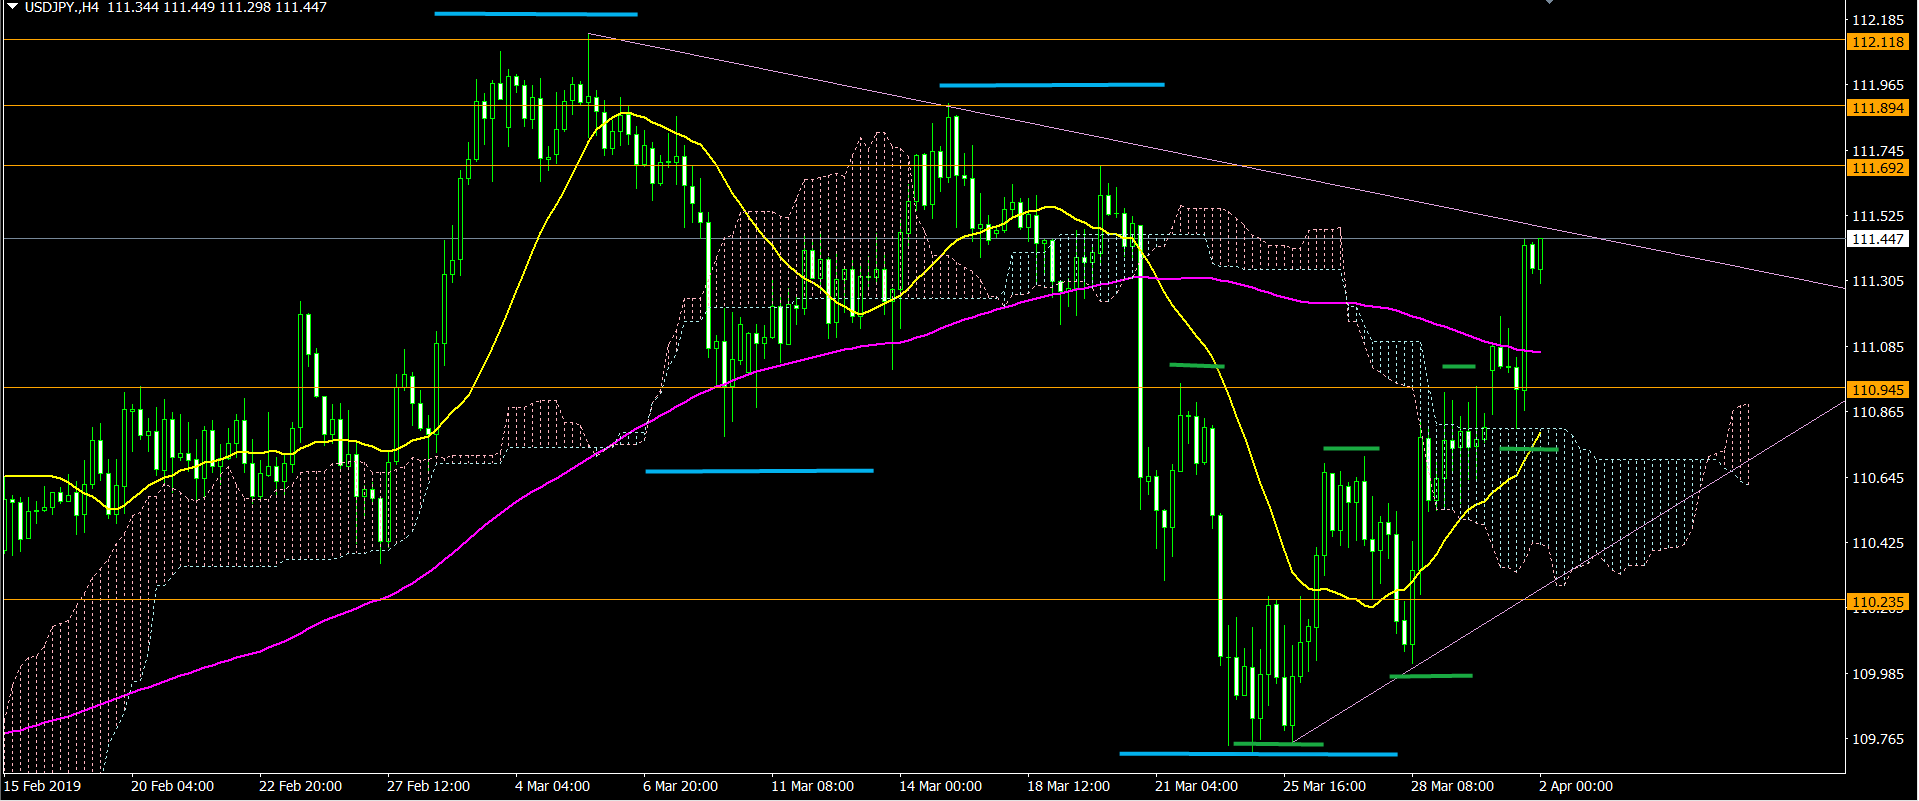Click the OHLC values 111.344 111.449 111.298 111.447
Screen dimensions: 1919x801
click(x=217, y=7)
